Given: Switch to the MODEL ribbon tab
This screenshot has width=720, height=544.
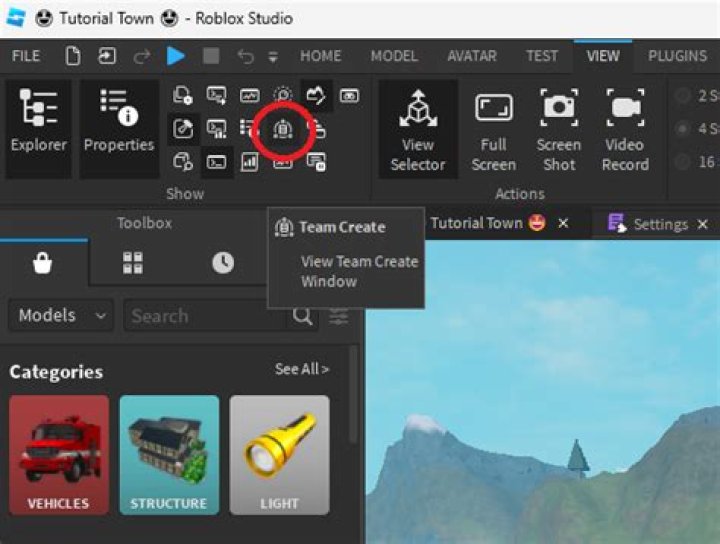Looking at the screenshot, I should point(394,56).
